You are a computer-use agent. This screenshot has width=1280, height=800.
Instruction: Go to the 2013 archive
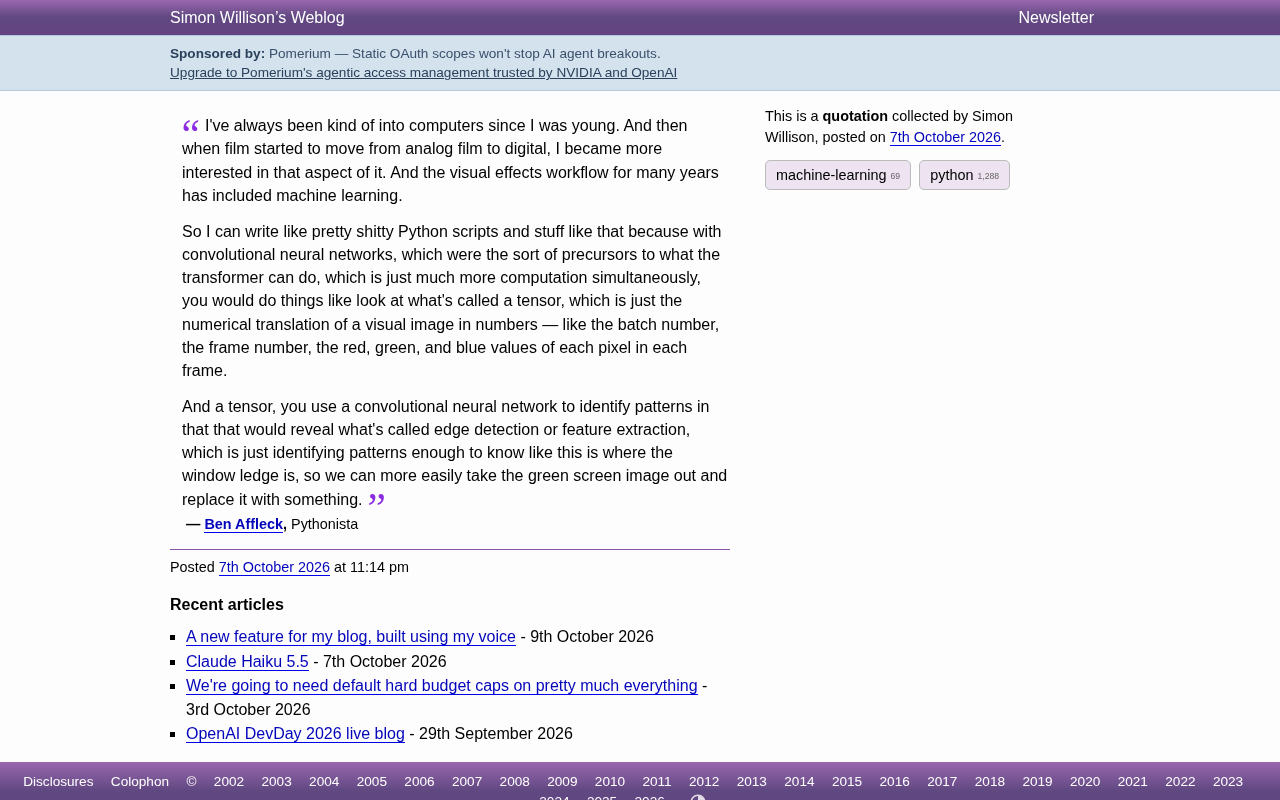tap(752, 781)
